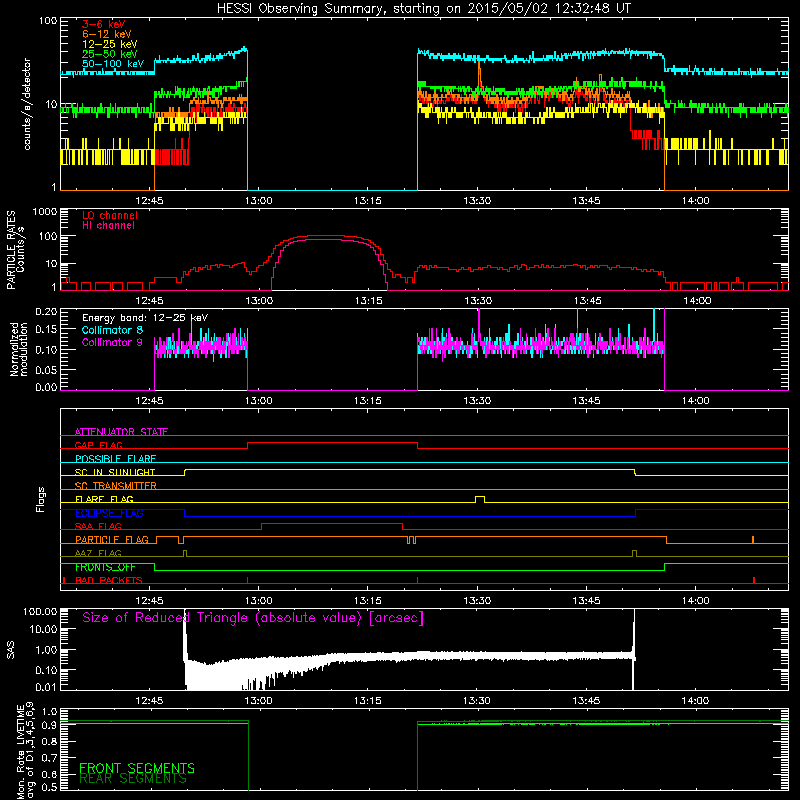Click the orange 6-12 keV spike near 13:30
800x800 pixels.
tap(479, 74)
